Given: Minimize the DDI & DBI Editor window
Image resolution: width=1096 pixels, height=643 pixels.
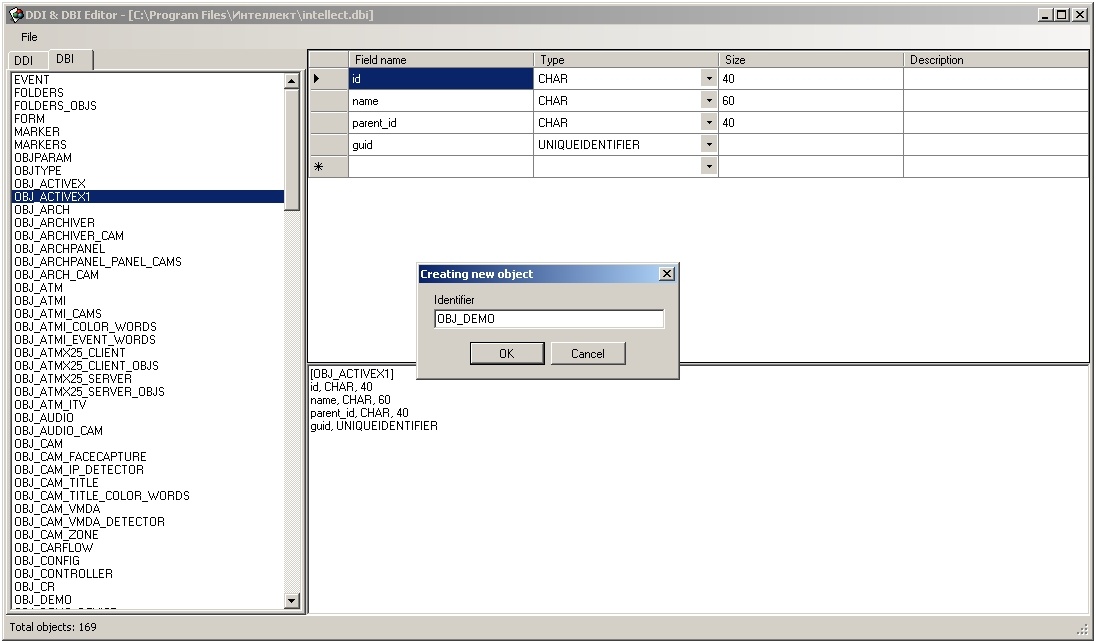Looking at the screenshot, I should 1045,15.
